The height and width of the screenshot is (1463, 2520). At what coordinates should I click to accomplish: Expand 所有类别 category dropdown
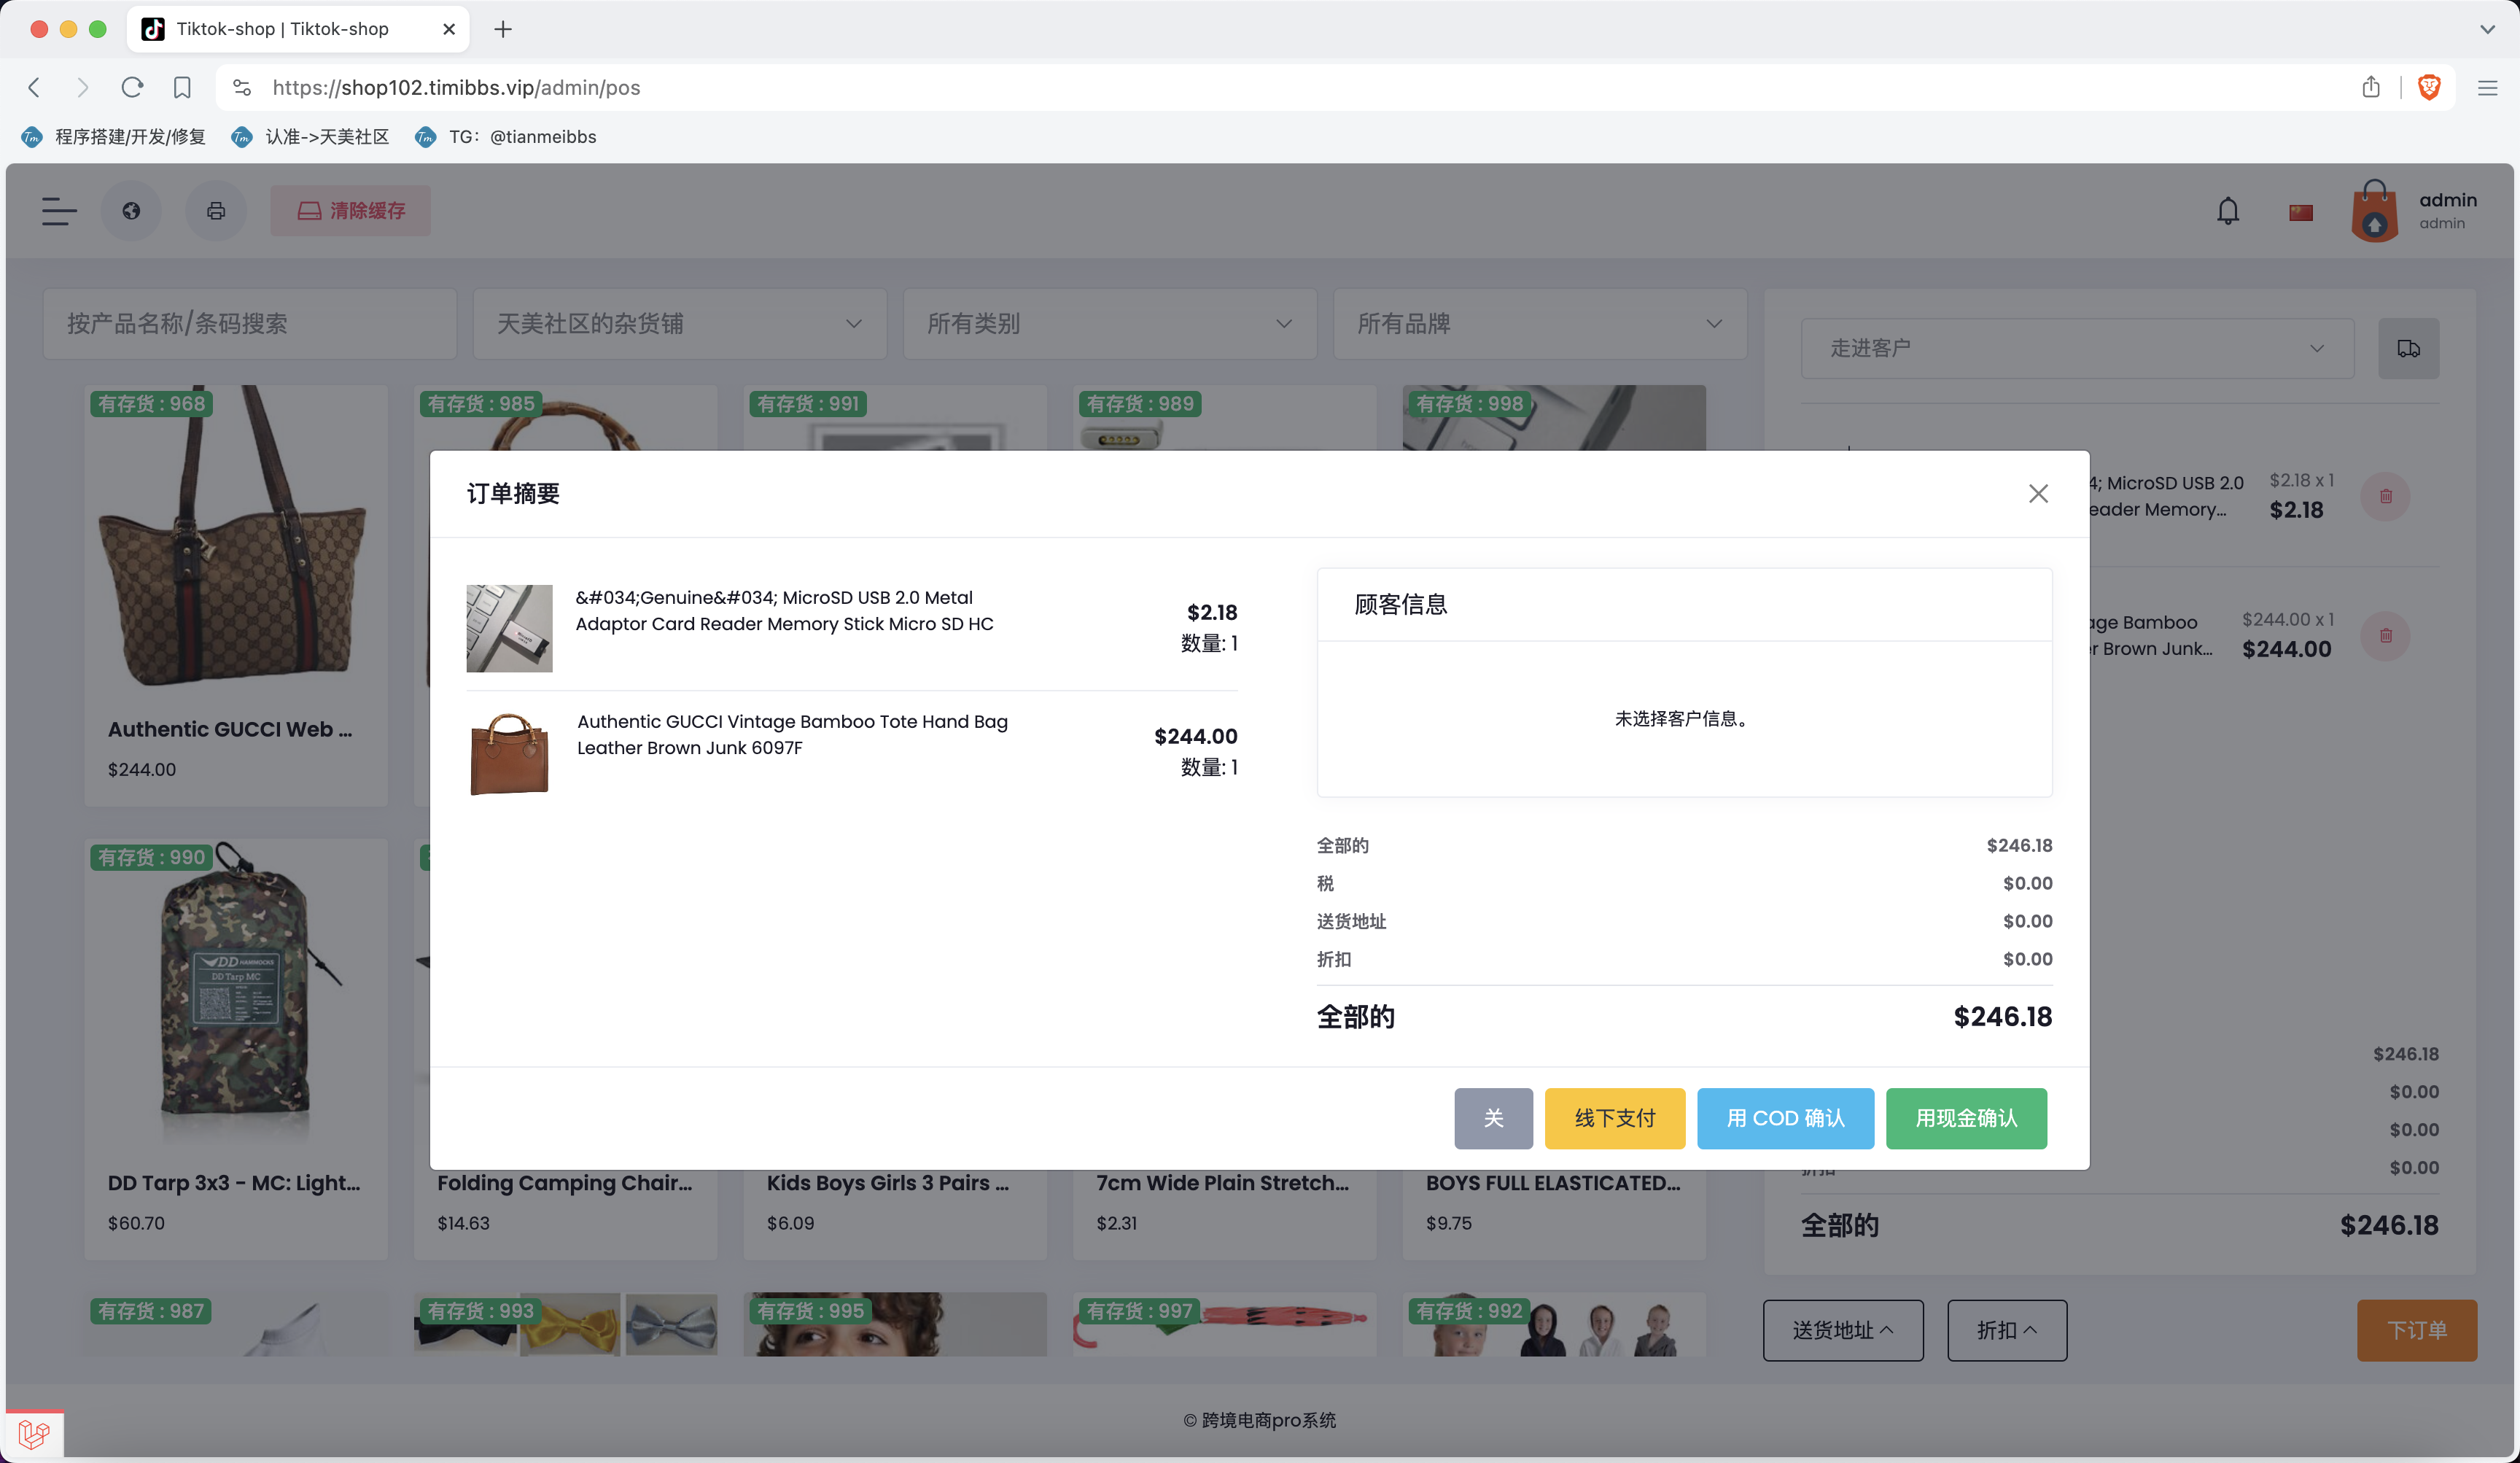[x=1110, y=324]
